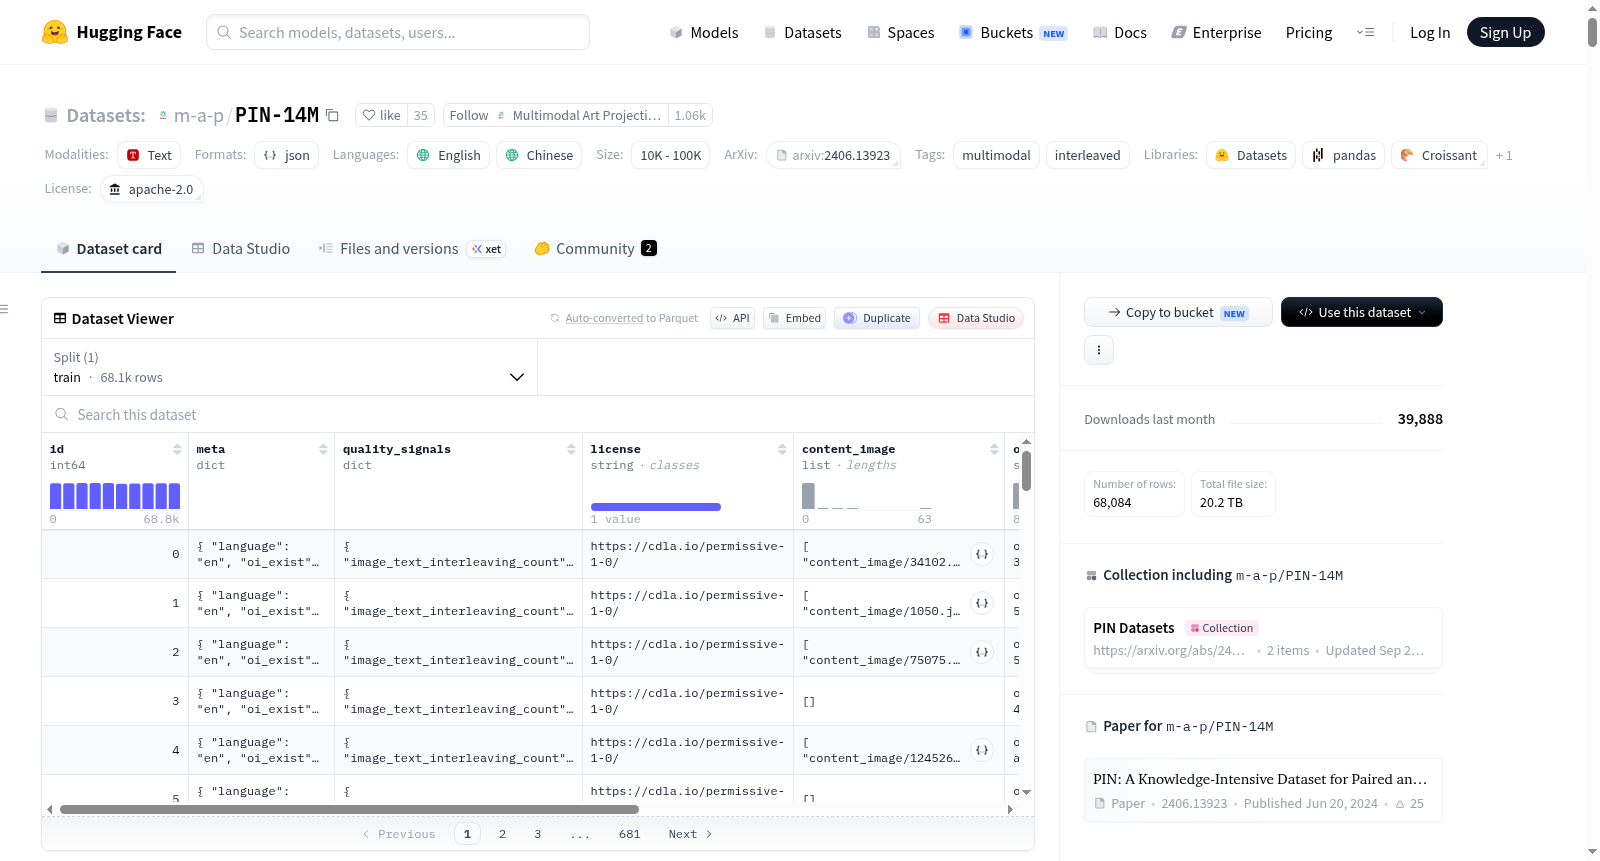1600x861 pixels.
Task: Focus the models and datasets search box
Action: [x=398, y=32]
